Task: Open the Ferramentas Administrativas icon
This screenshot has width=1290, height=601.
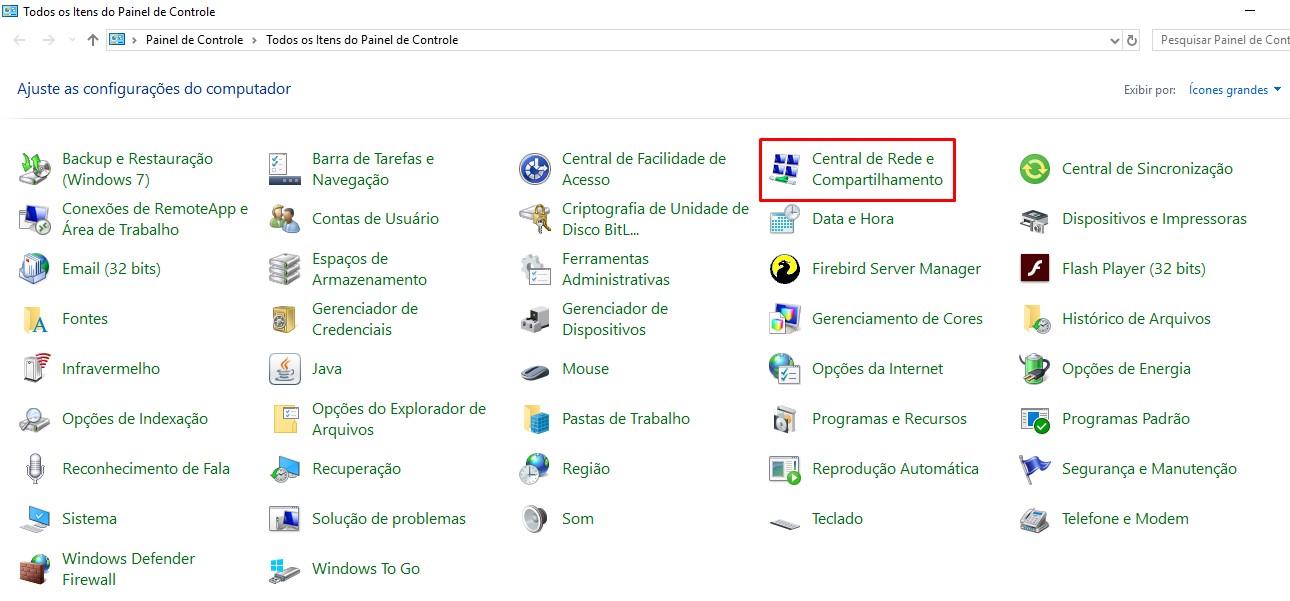Action: [535, 269]
